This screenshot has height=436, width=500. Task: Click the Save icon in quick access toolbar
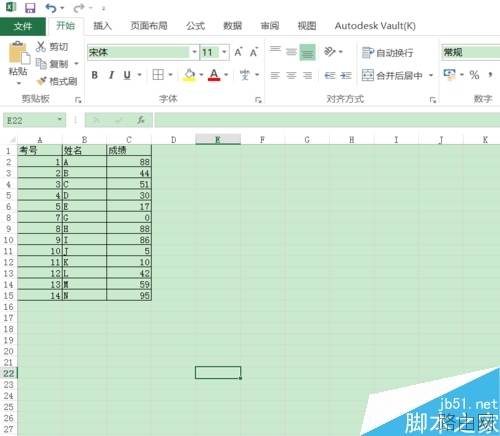coord(30,7)
